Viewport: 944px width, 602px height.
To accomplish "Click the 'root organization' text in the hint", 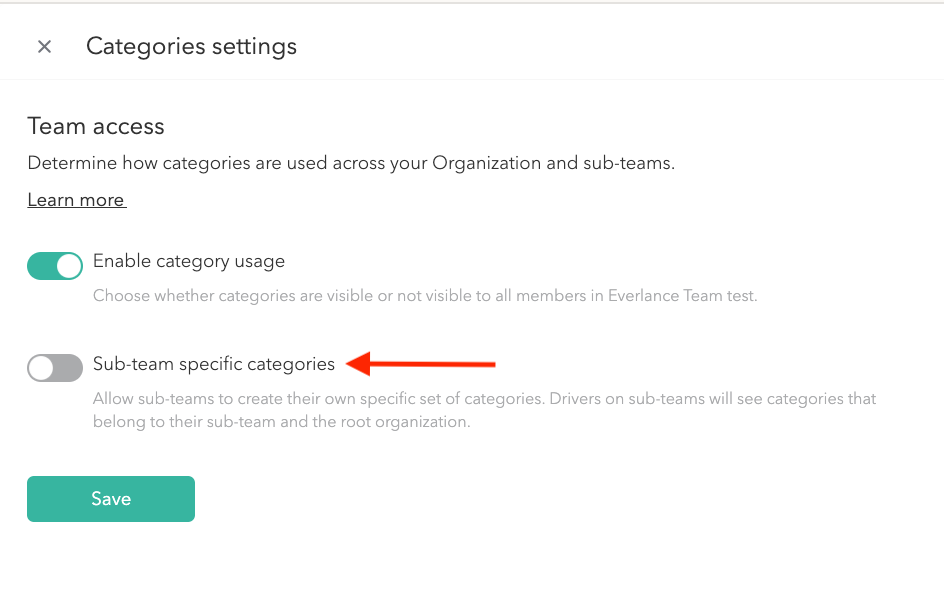I will tap(410, 422).
